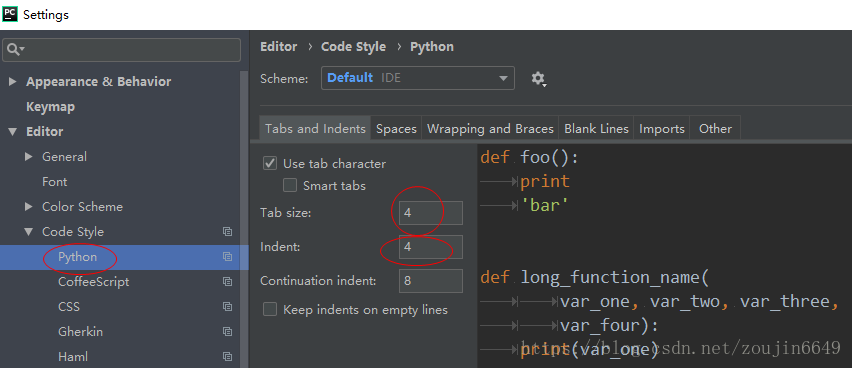Click copy icon beside Haml
Screen dimensions: 852x368
tap(228, 357)
